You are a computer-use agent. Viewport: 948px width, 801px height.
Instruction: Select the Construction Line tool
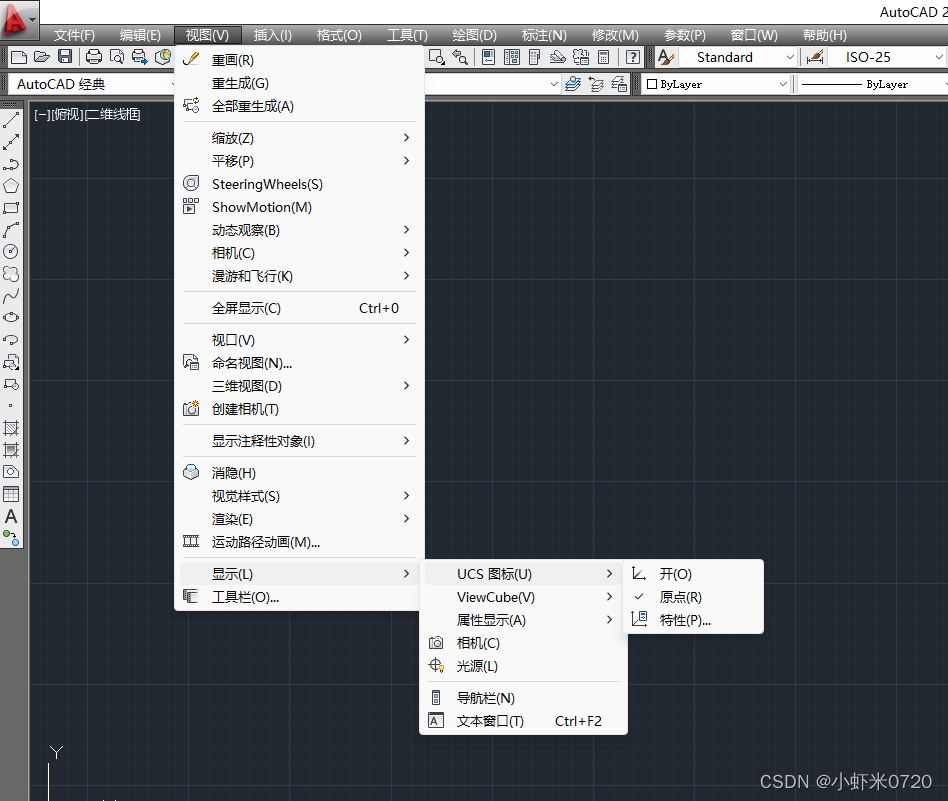[x=11, y=142]
